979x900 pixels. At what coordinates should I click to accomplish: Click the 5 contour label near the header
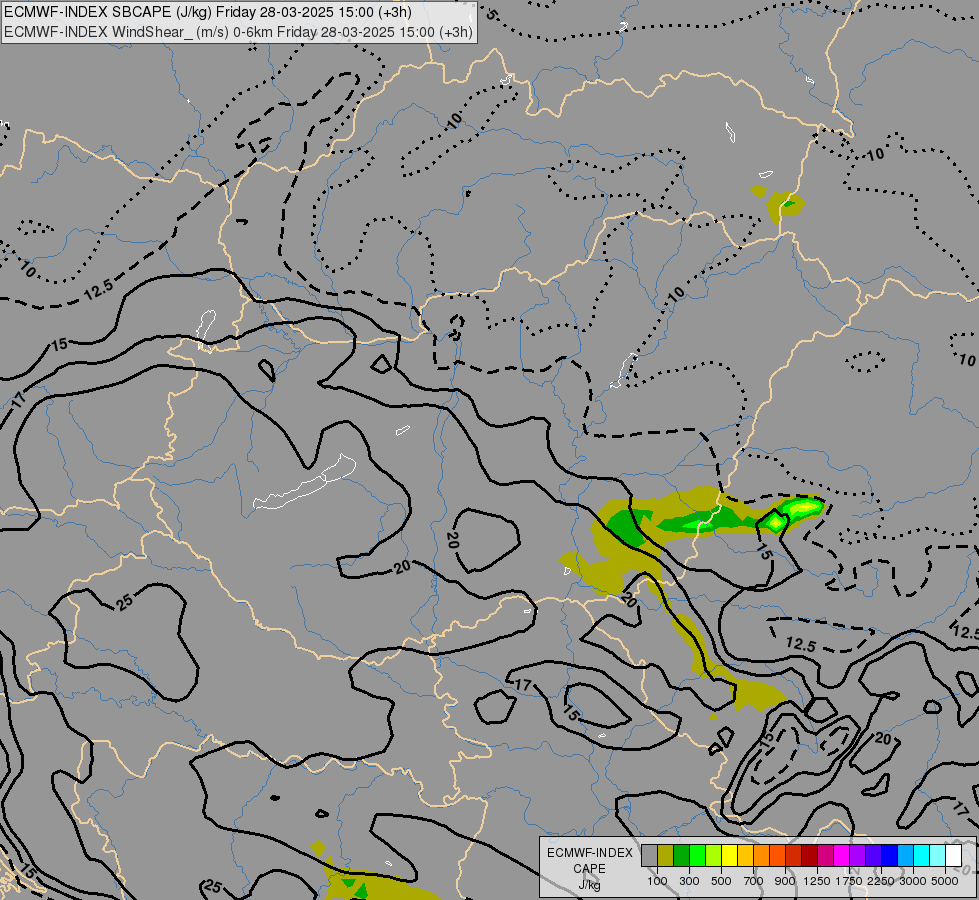[x=492, y=14]
